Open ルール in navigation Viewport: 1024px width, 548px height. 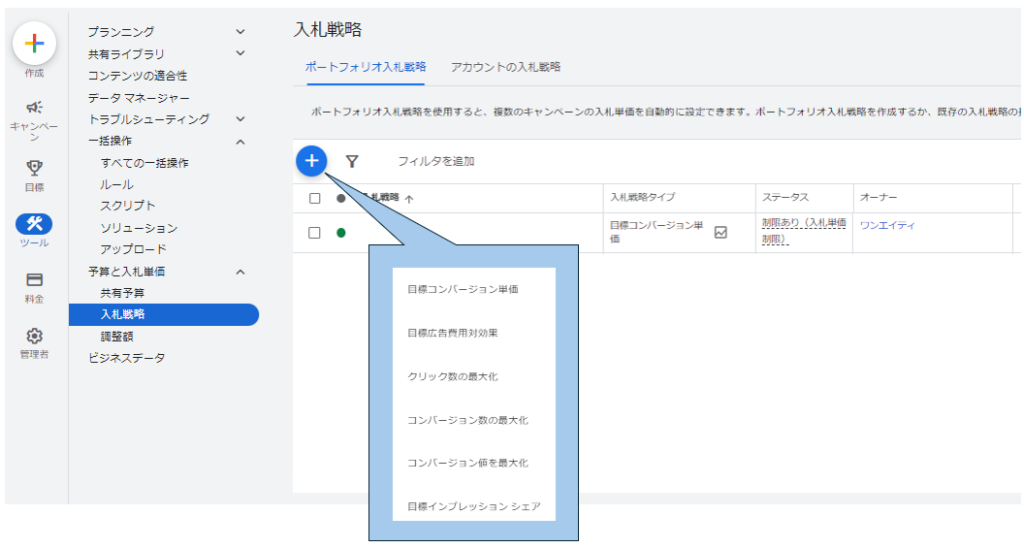pos(117,184)
